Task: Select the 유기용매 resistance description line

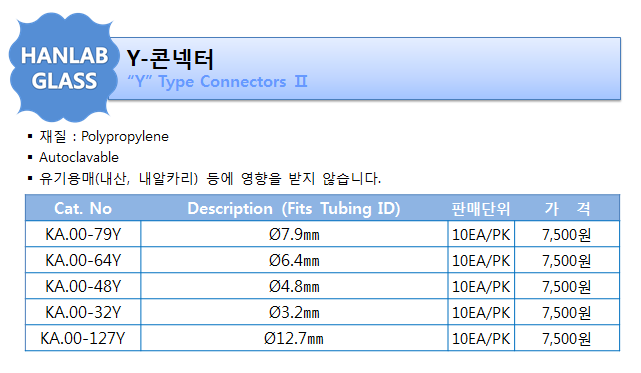Action: [210, 179]
